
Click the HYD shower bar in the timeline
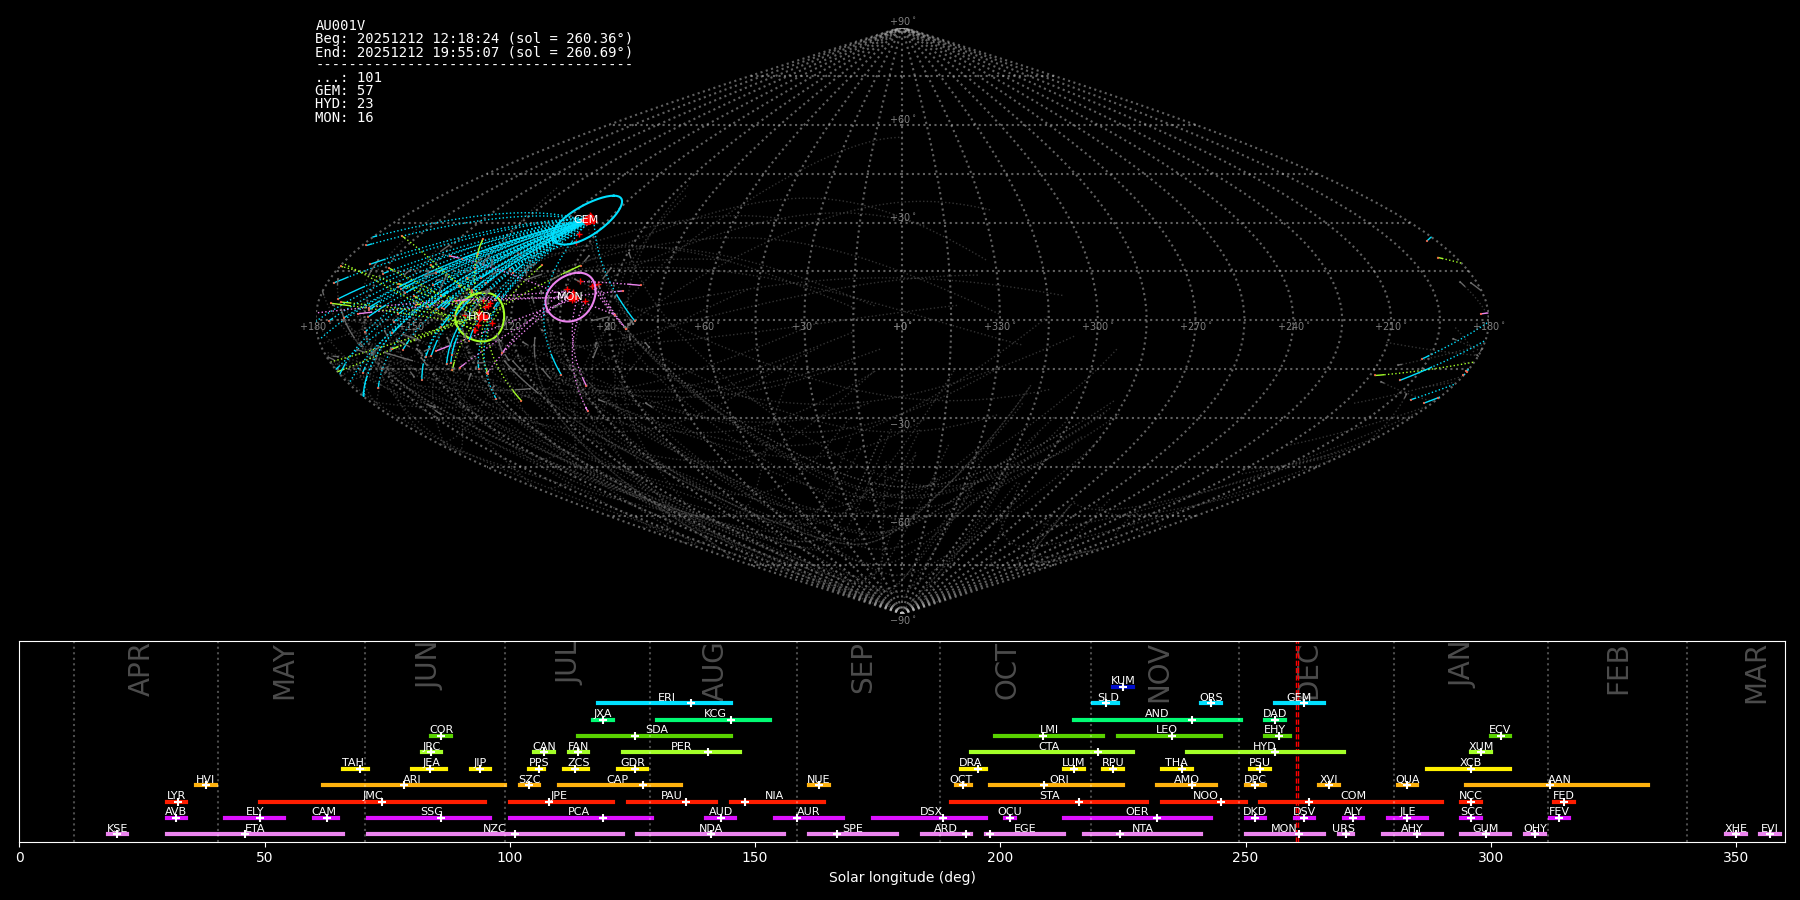coord(1265,752)
